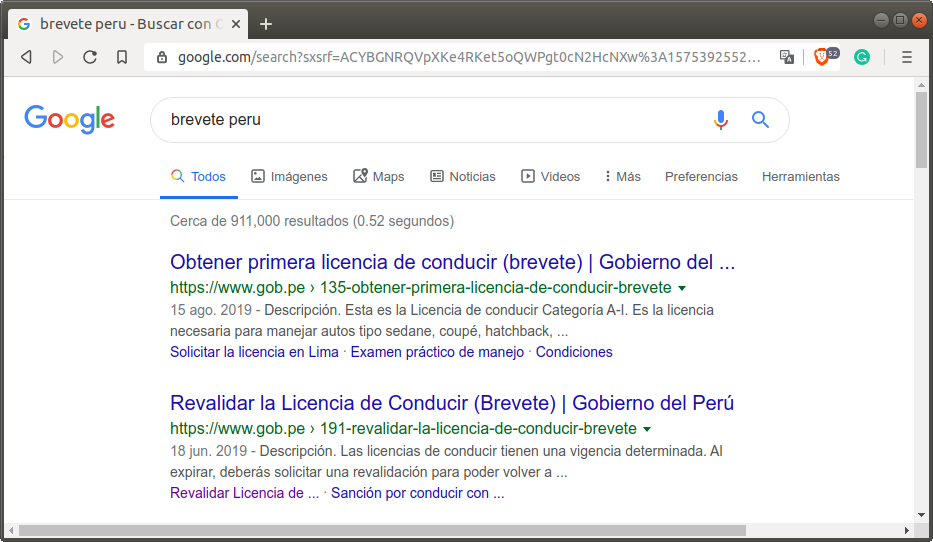Click the horizontal scrollbar left arrow
Image resolution: width=933 pixels, height=542 pixels.
(11, 530)
